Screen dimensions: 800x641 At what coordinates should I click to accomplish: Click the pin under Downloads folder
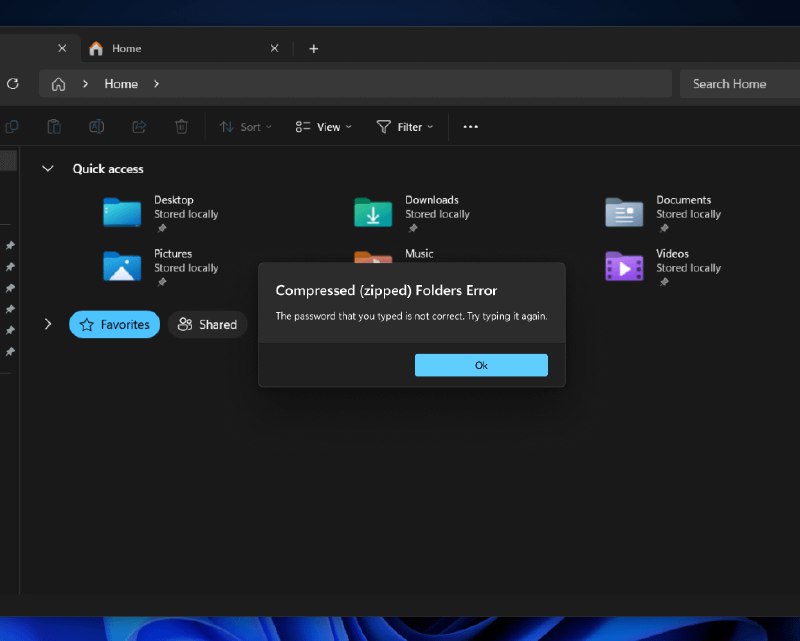413,228
